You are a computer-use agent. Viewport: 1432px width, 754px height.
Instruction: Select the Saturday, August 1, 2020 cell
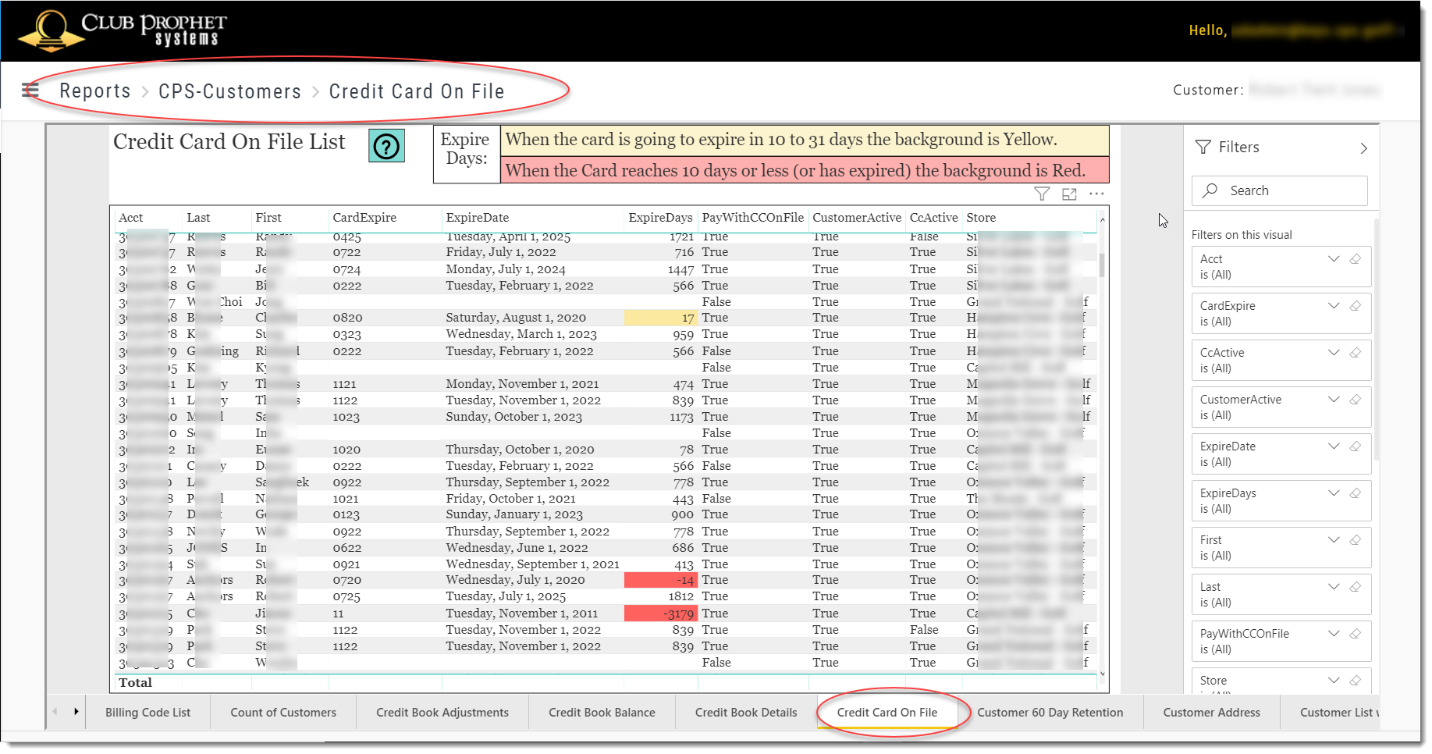(516, 318)
